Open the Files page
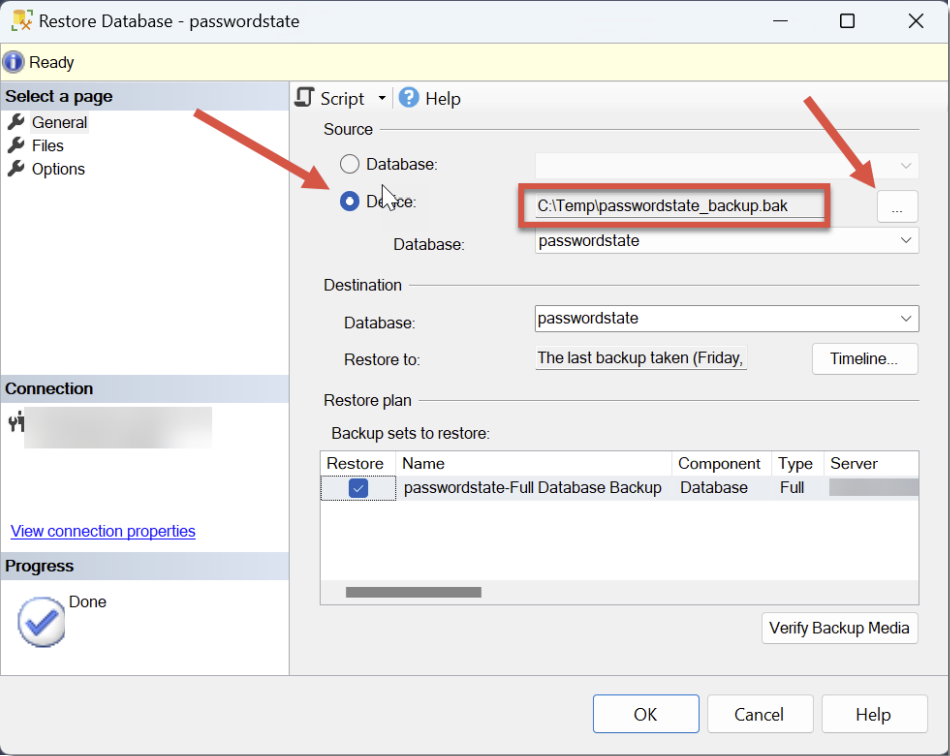 tap(47, 145)
